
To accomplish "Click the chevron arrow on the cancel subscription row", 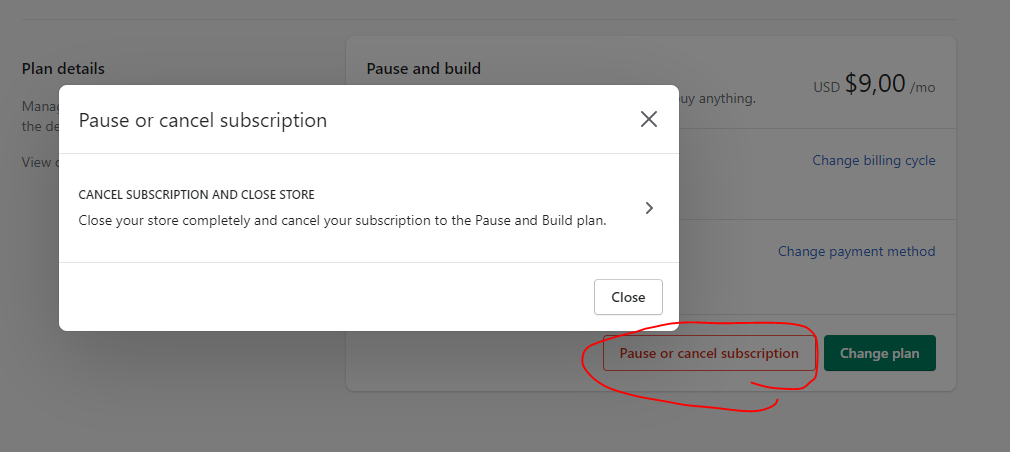I will 649,208.
